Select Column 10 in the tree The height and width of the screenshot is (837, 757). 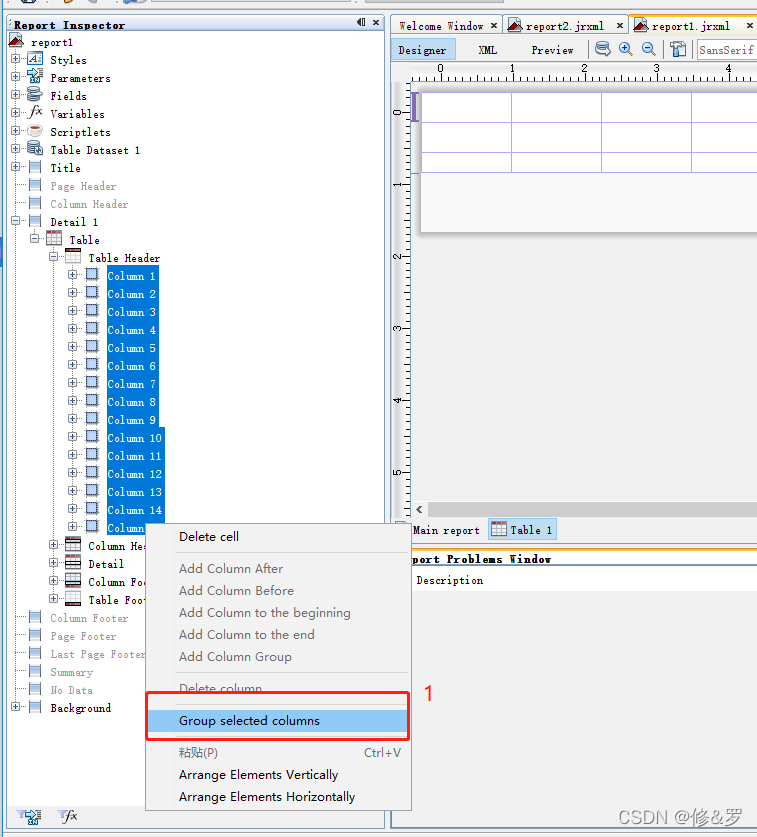click(135, 438)
